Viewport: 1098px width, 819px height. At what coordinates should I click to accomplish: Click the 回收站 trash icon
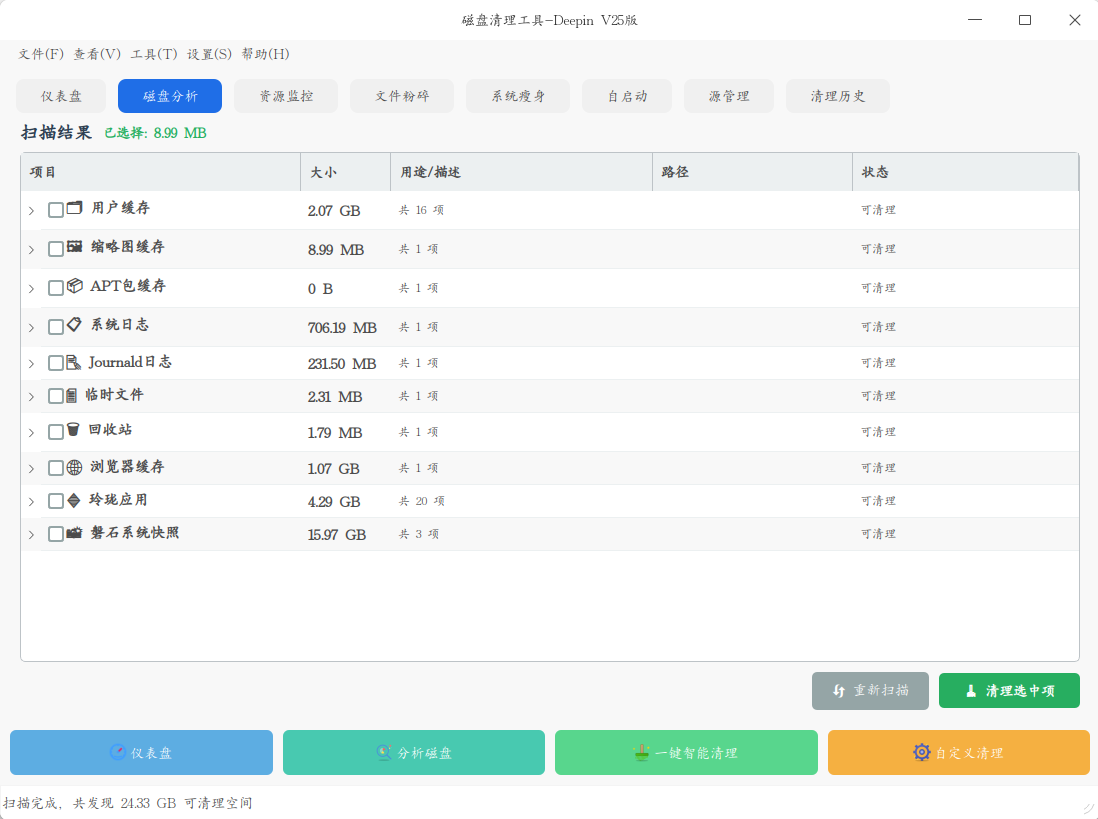[x=73, y=429]
